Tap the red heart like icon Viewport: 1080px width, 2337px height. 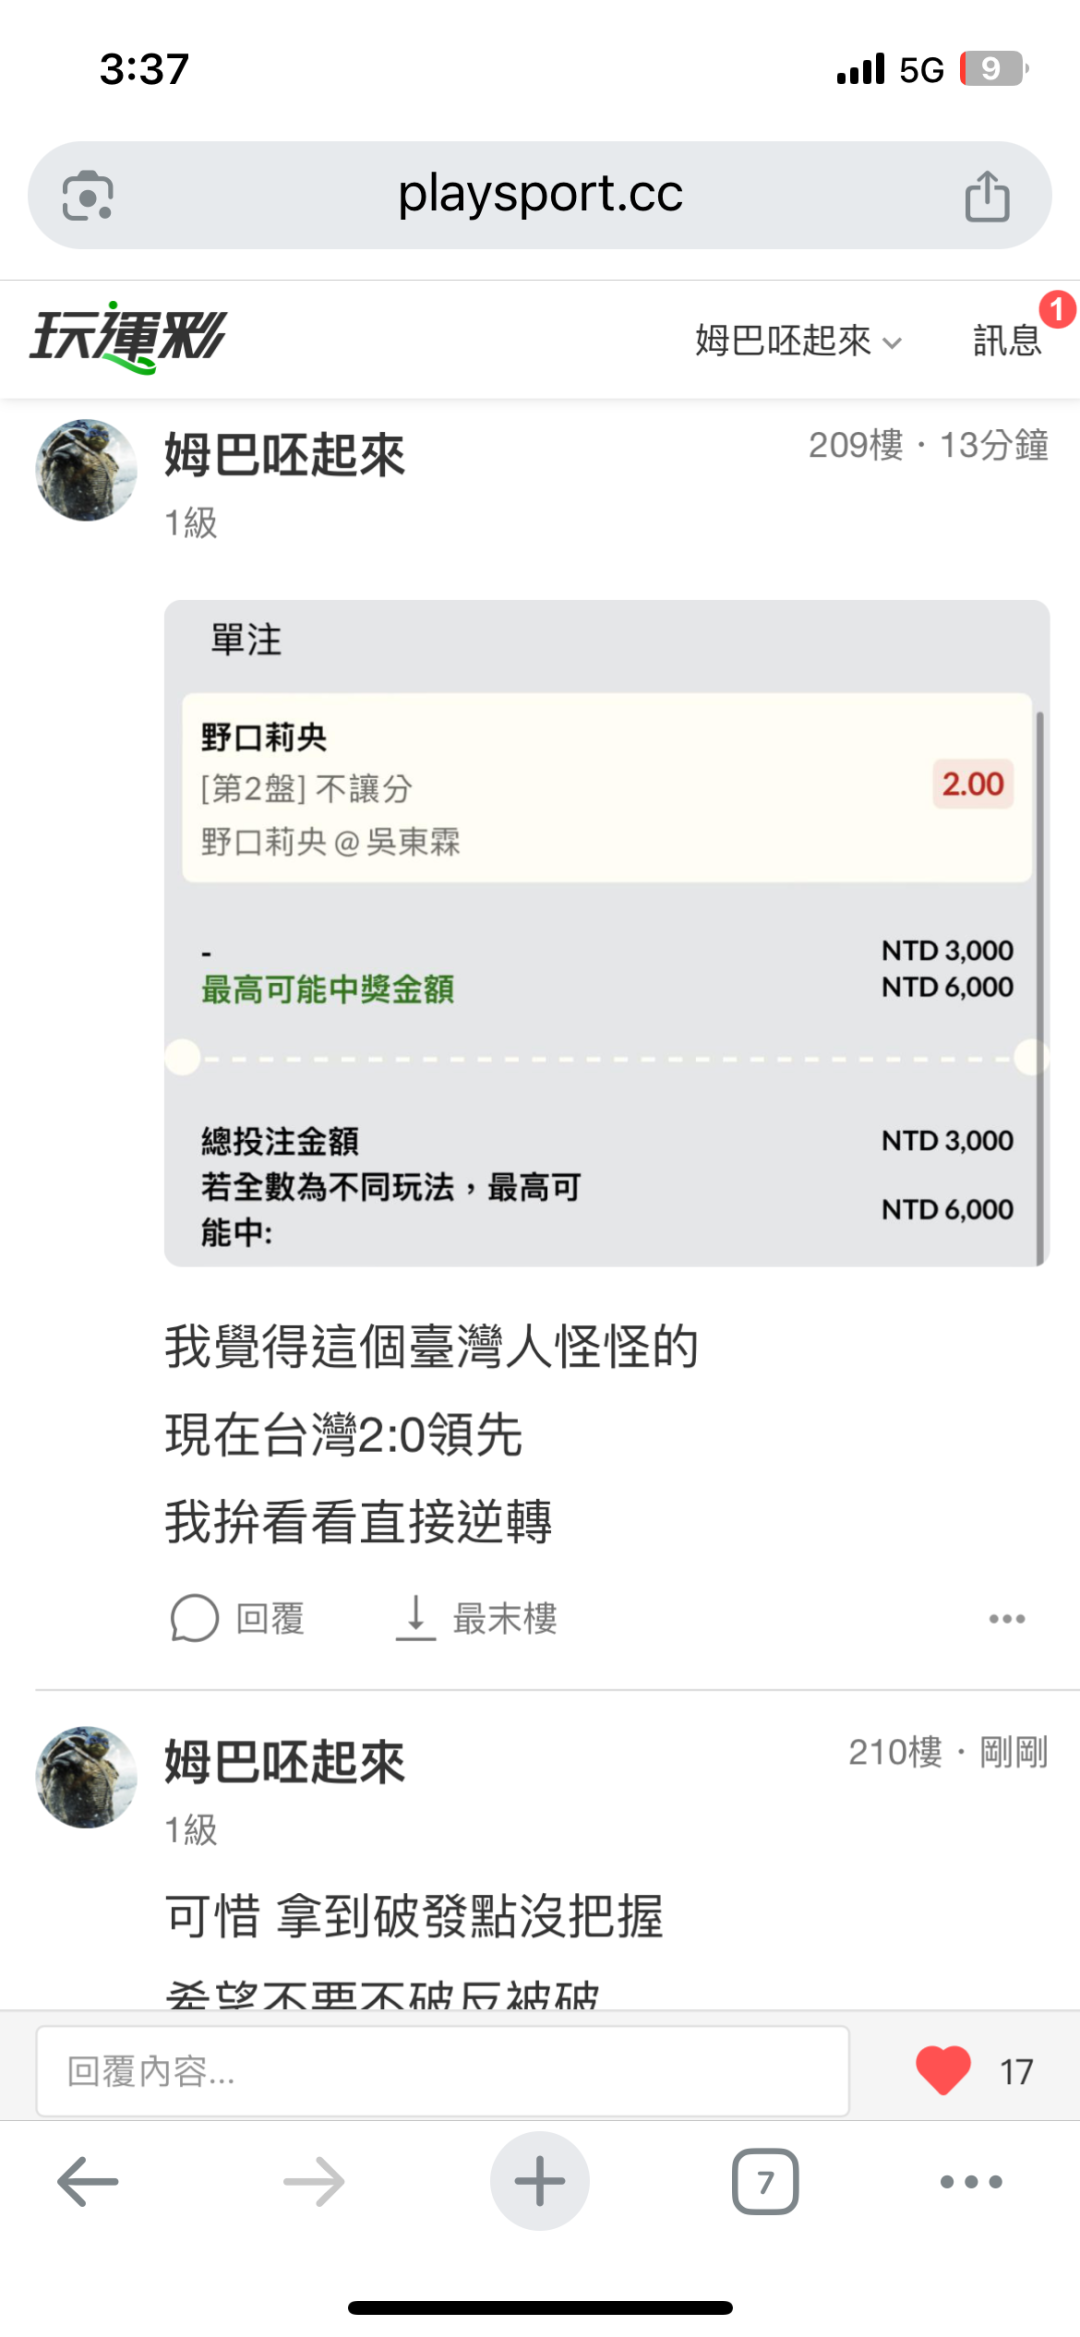coord(943,2070)
